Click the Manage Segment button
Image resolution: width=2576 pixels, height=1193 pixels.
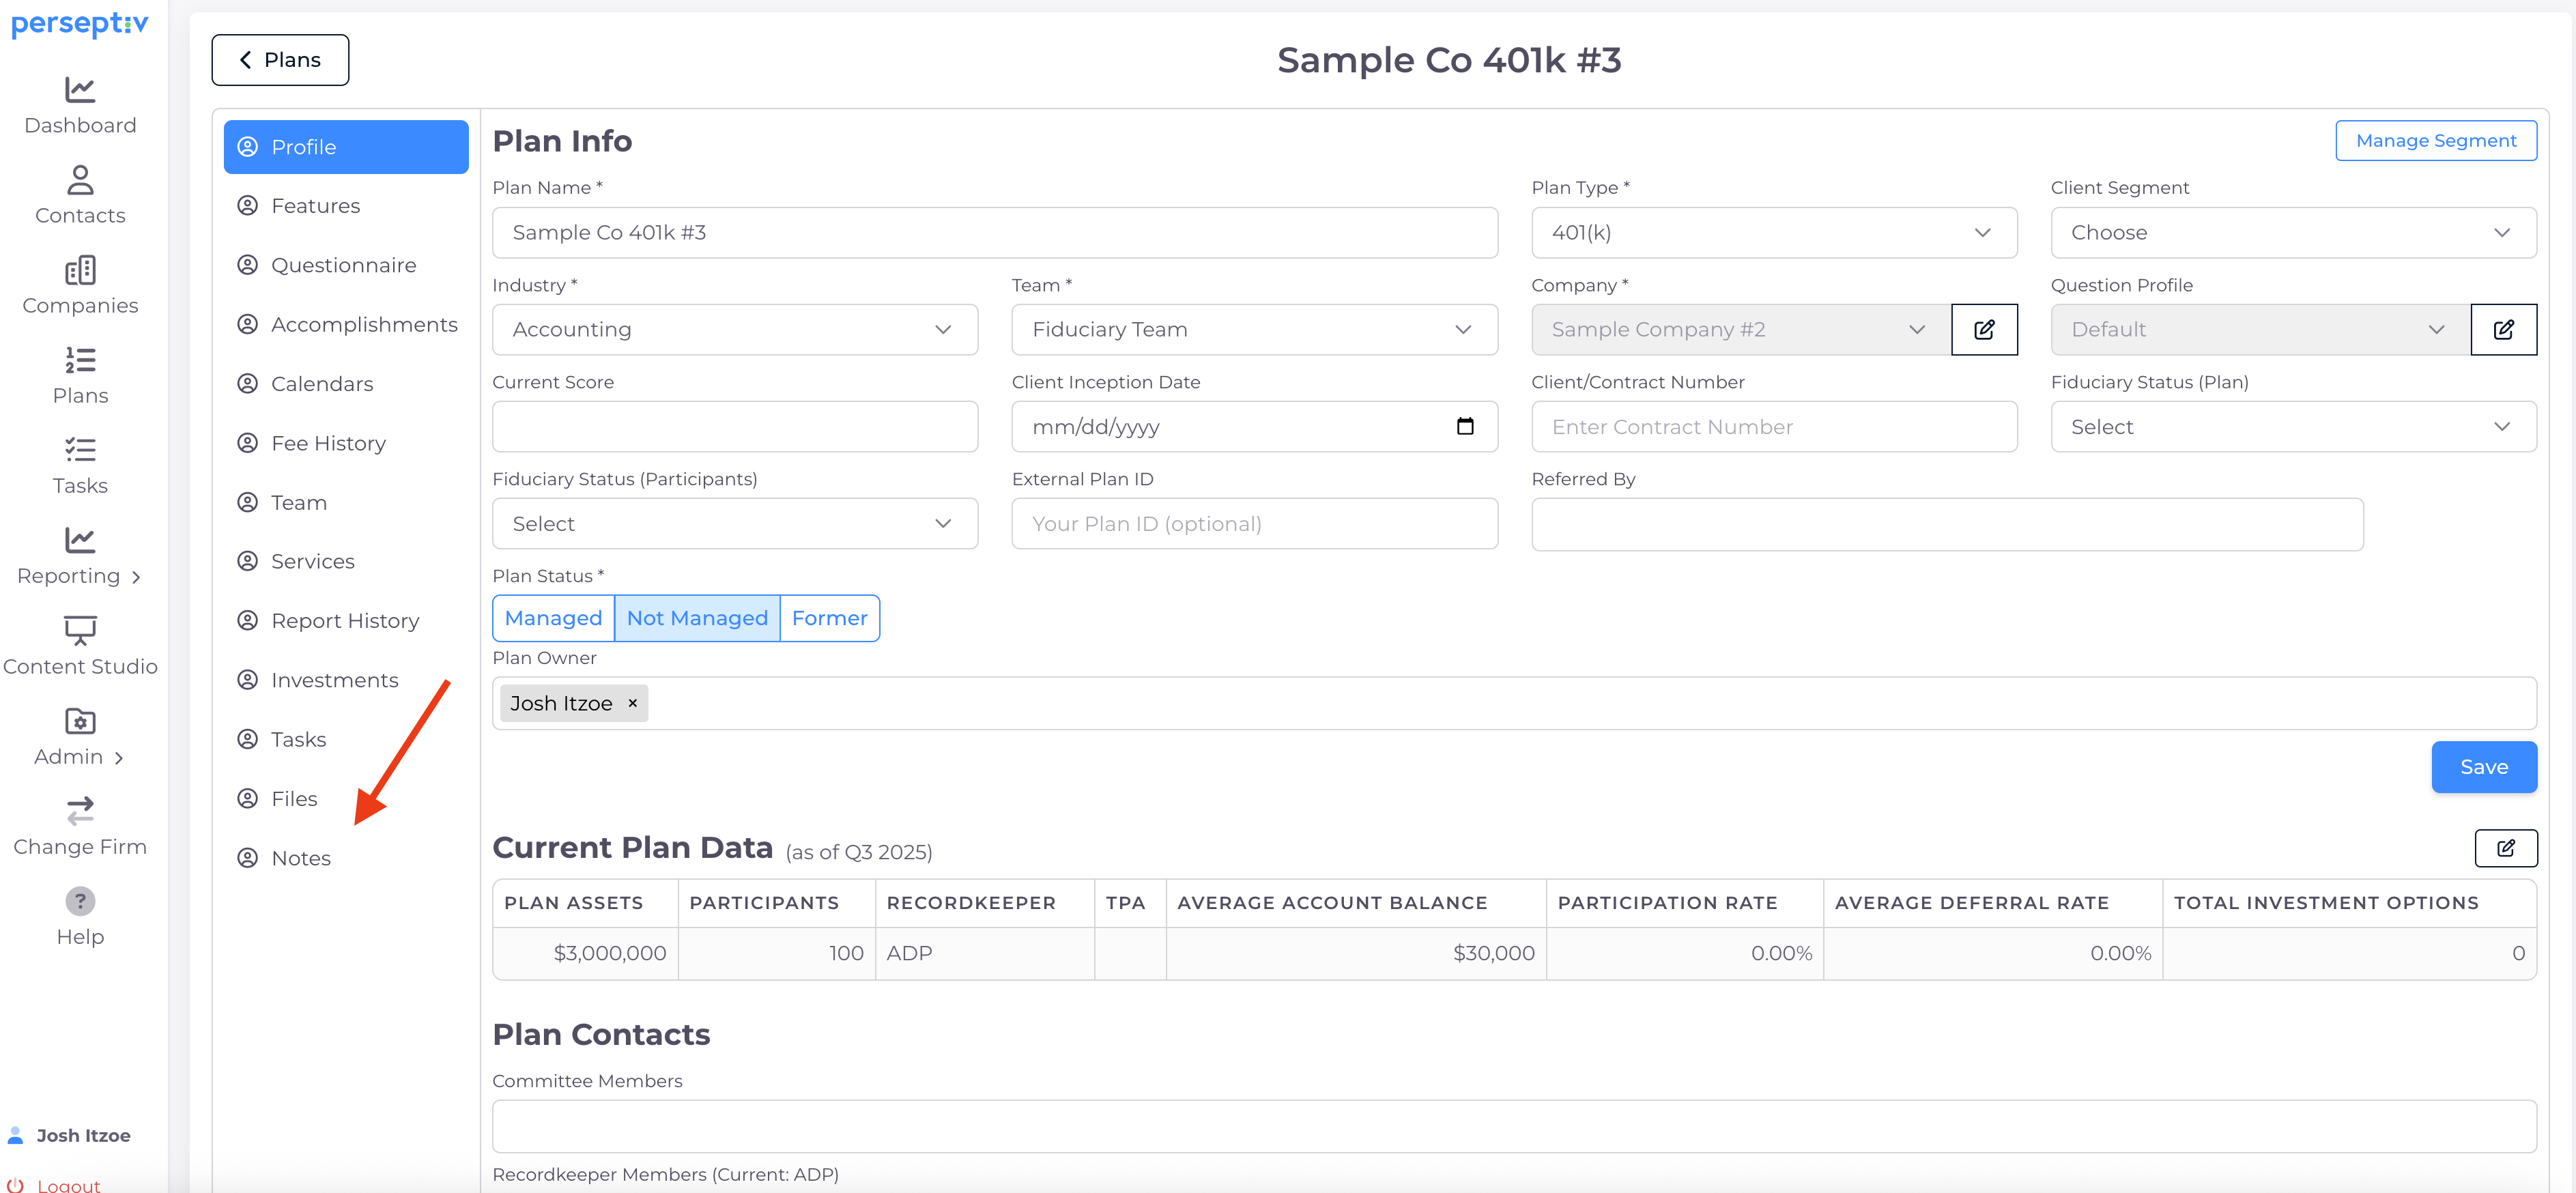pos(2435,141)
